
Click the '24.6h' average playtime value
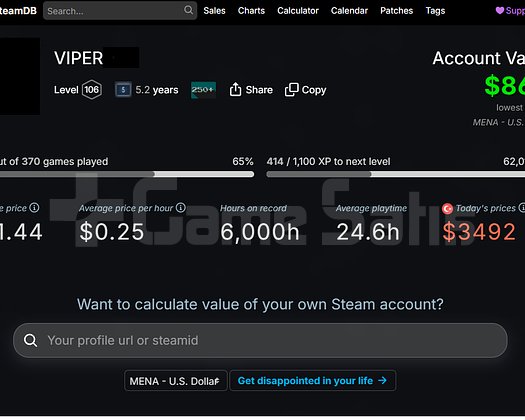pyautogui.click(x=368, y=231)
